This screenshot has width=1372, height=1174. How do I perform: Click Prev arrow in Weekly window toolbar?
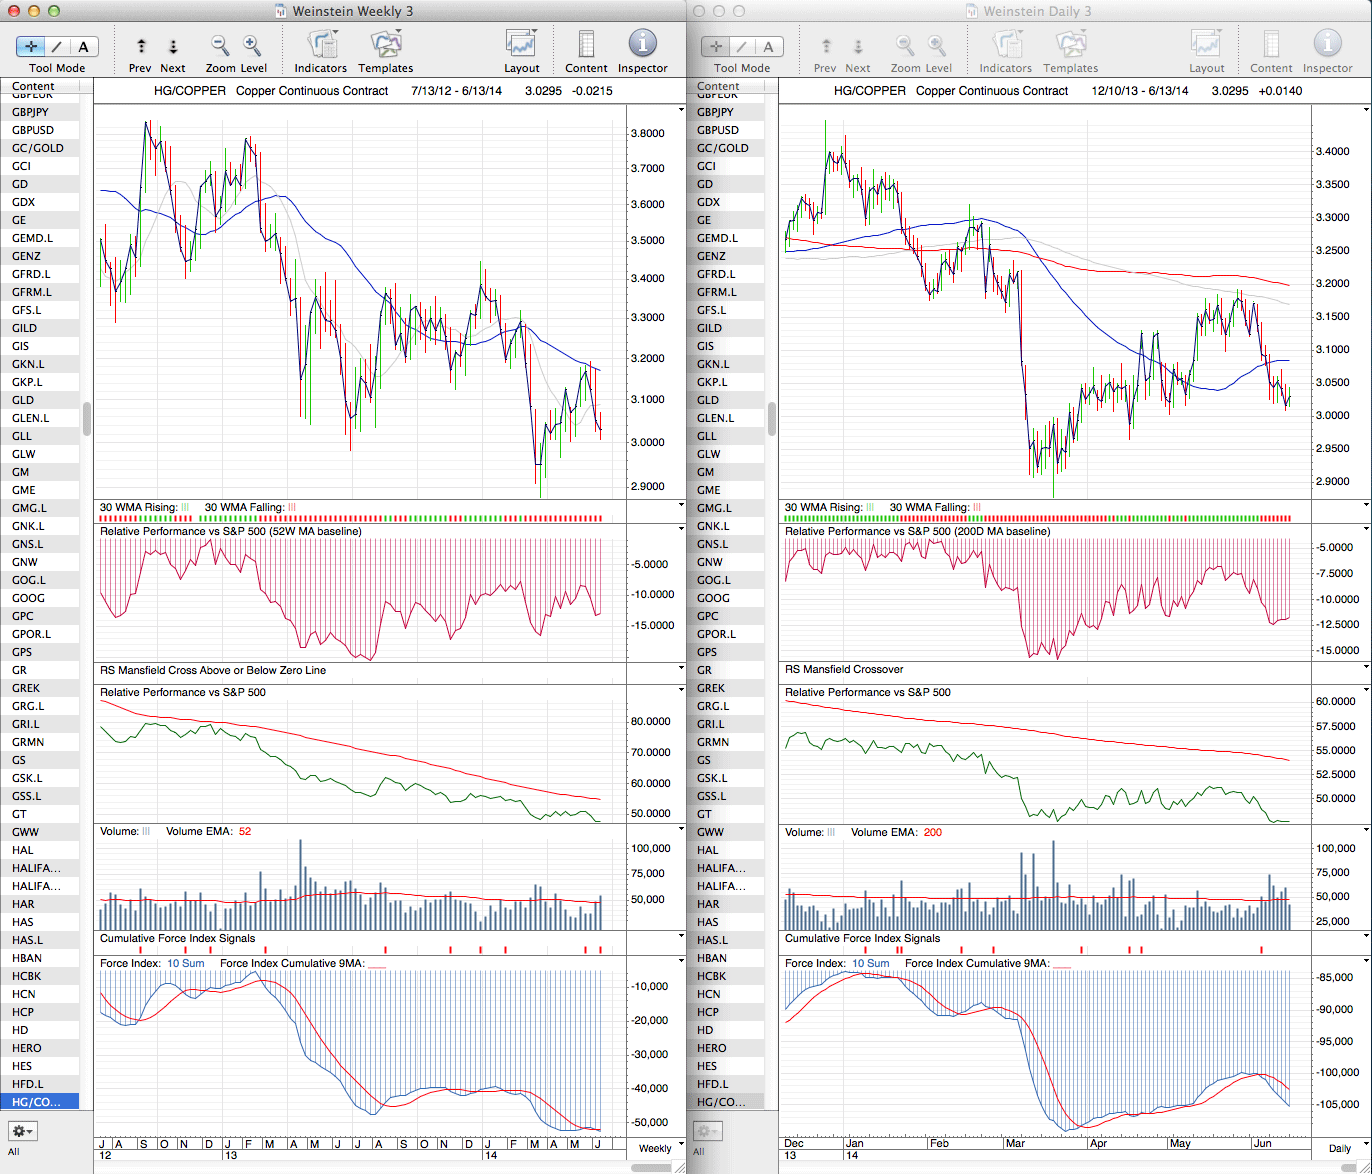[x=141, y=46]
